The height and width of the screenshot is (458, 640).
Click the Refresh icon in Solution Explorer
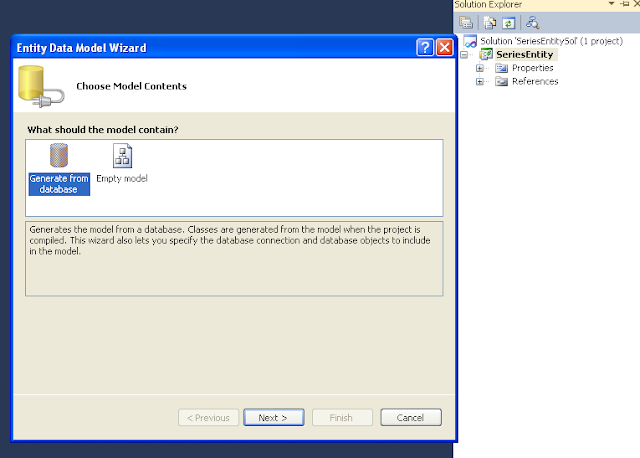[508, 23]
